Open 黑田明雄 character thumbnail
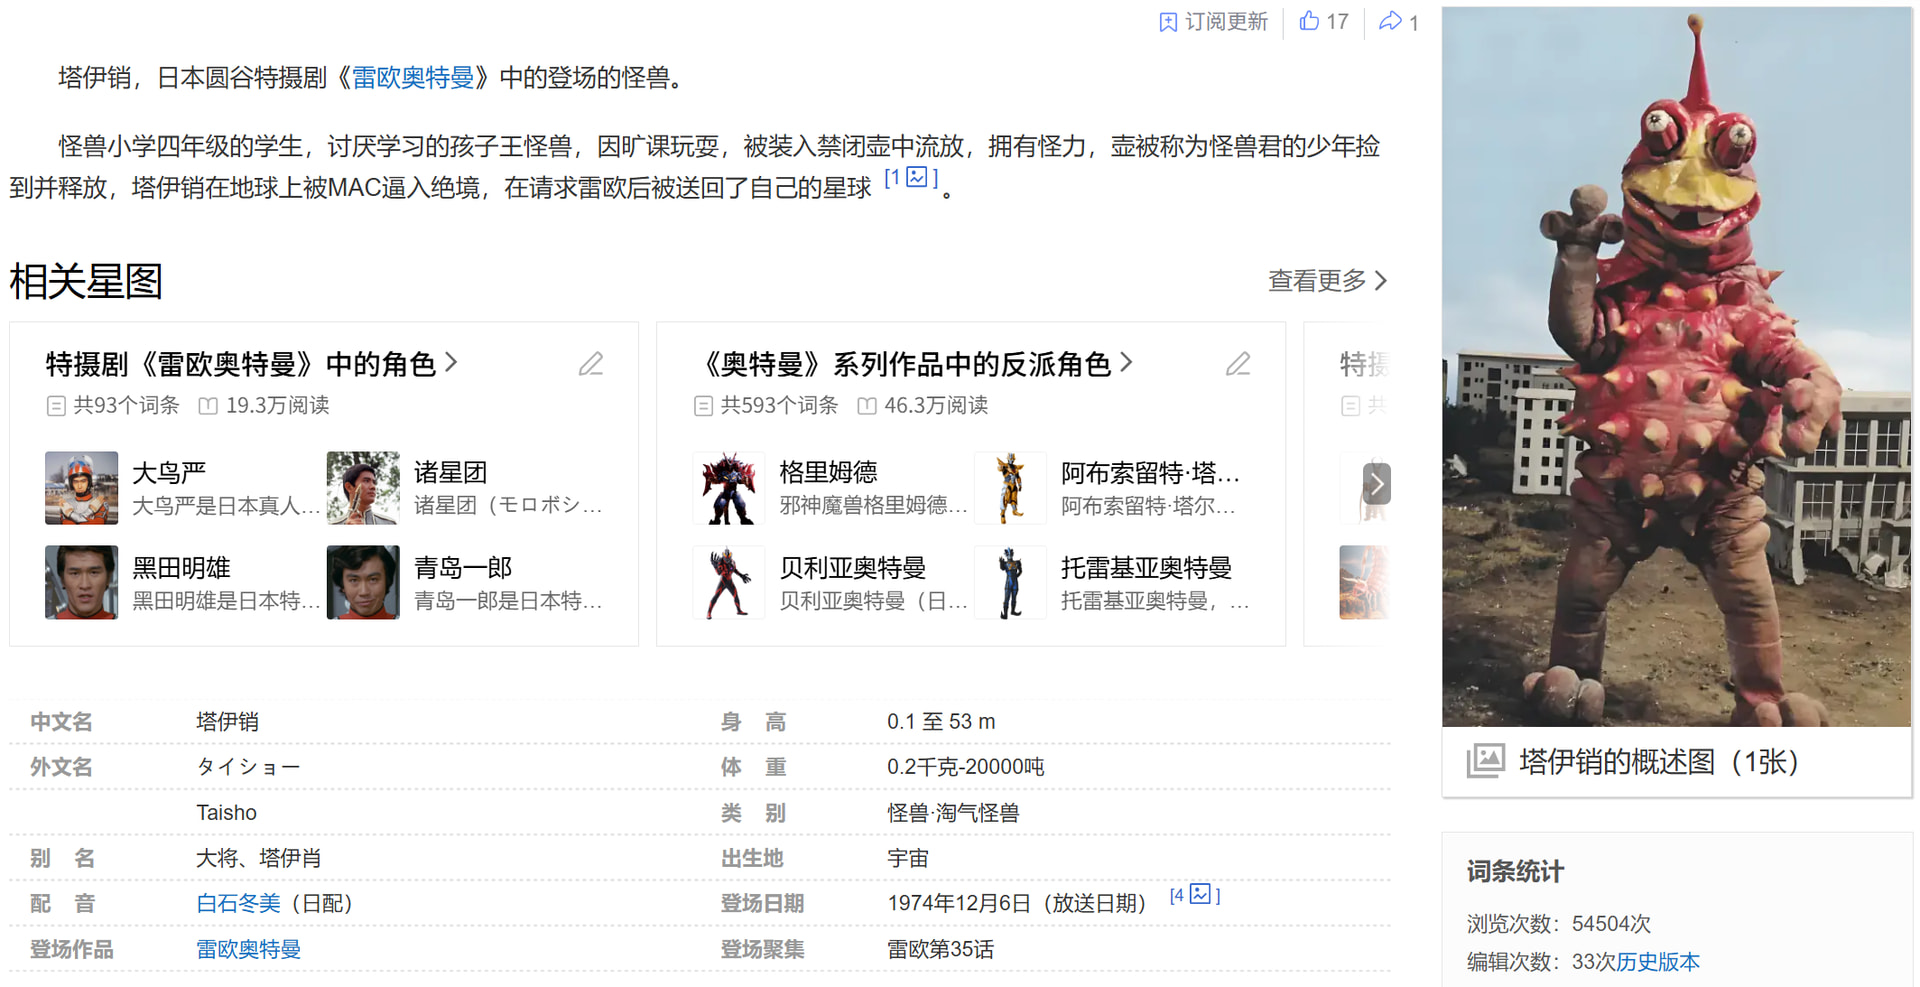 pos(82,582)
